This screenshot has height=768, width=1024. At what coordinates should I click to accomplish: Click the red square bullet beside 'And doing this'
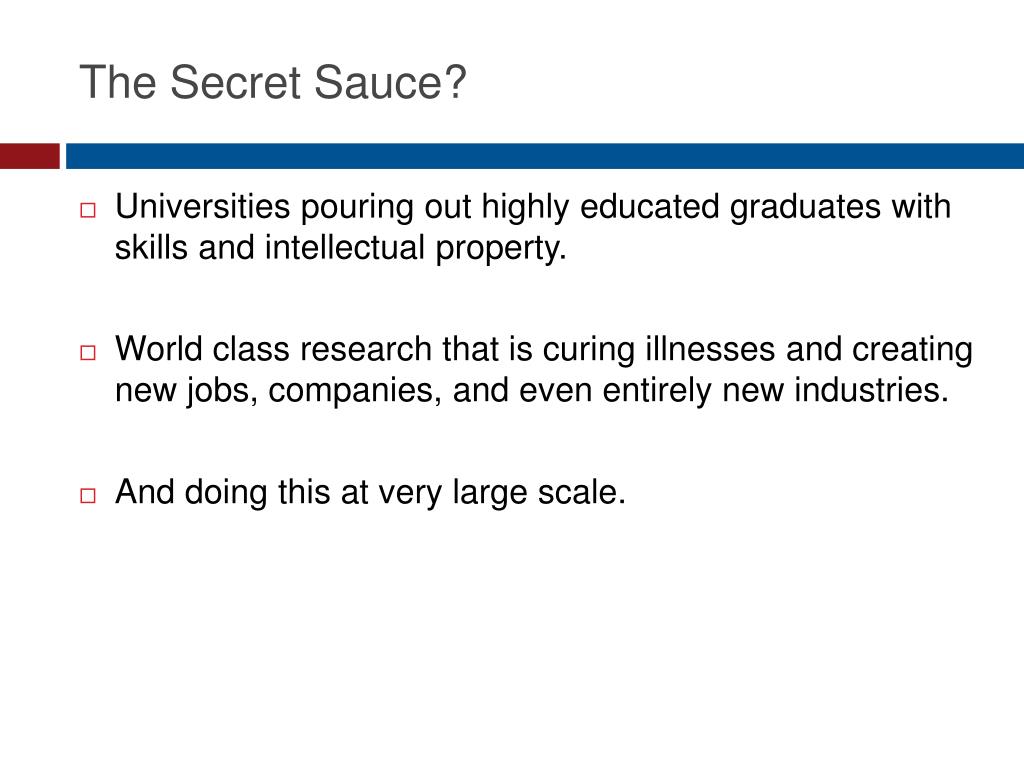[88, 496]
